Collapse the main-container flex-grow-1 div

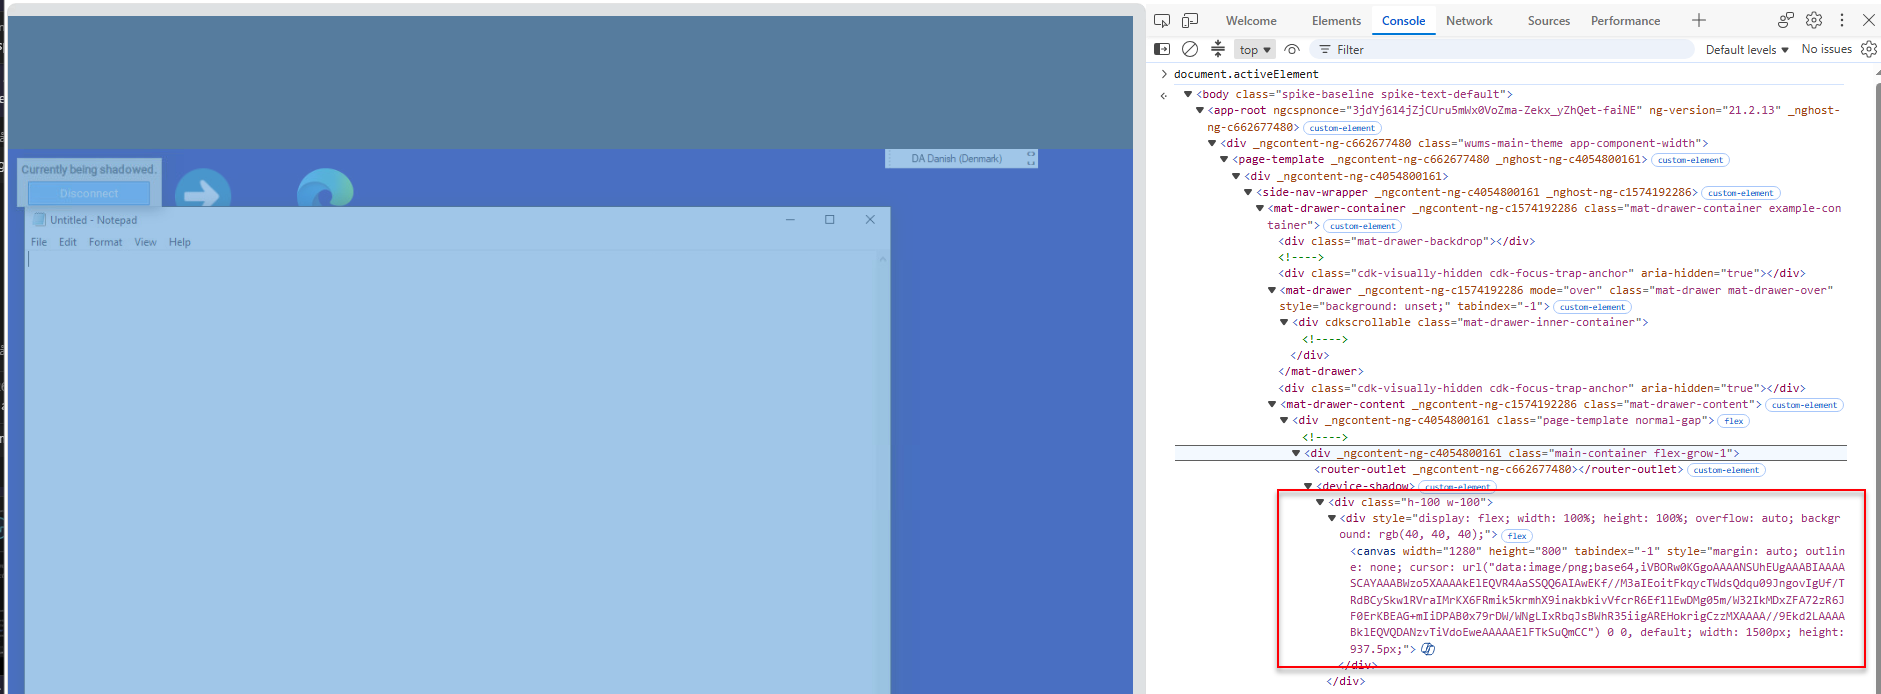click(1296, 453)
